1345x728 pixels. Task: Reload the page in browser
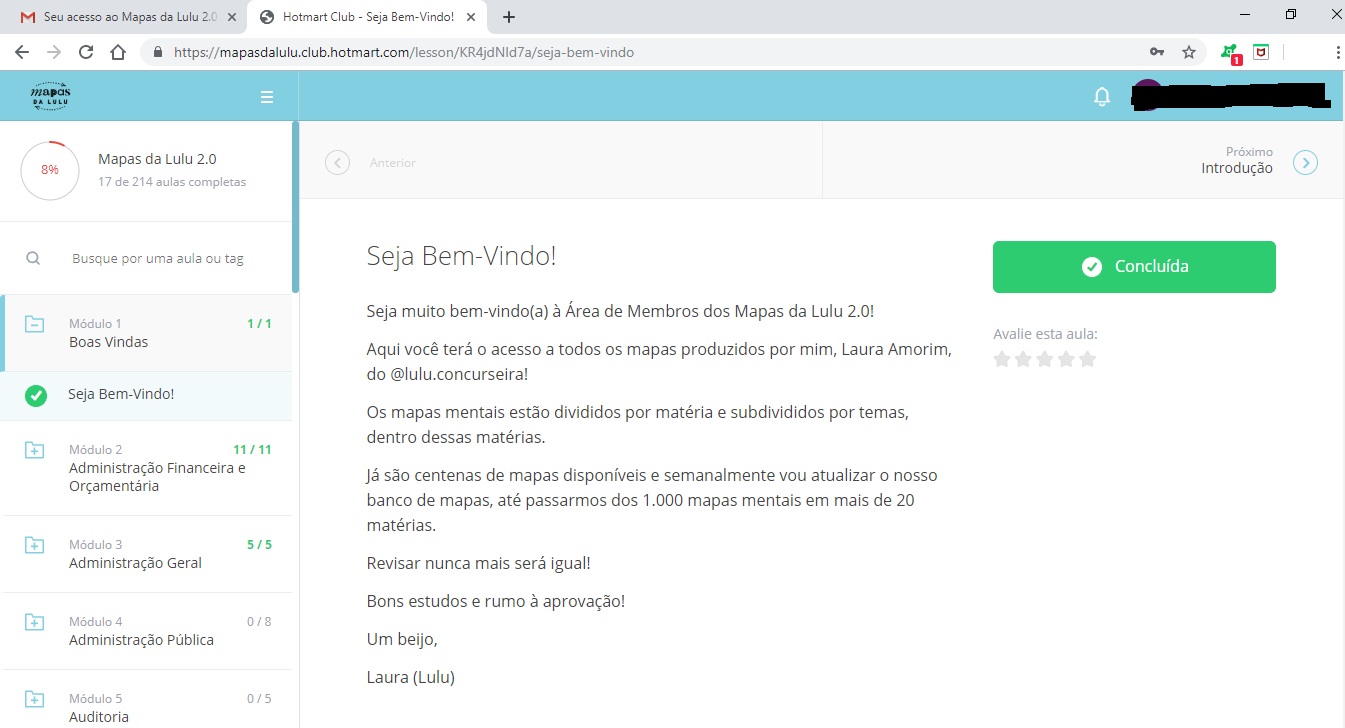86,52
